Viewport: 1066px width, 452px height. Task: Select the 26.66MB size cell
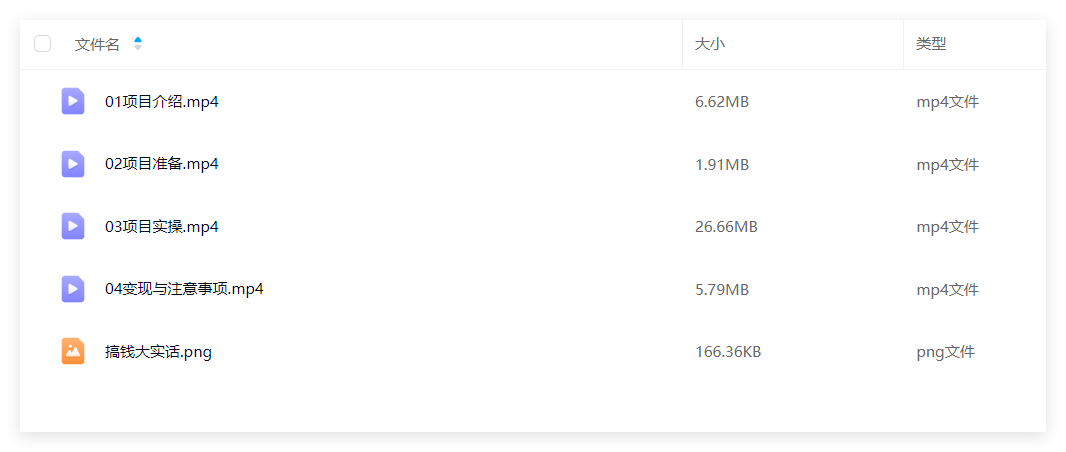coord(726,227)
